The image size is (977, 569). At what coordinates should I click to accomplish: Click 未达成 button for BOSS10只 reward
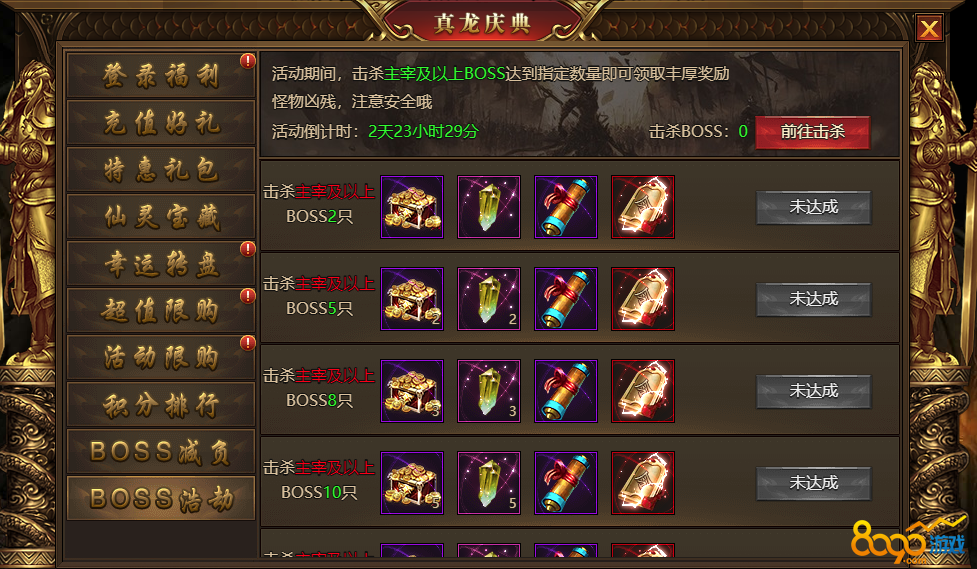pyautogui.click(x=814, y=484)
